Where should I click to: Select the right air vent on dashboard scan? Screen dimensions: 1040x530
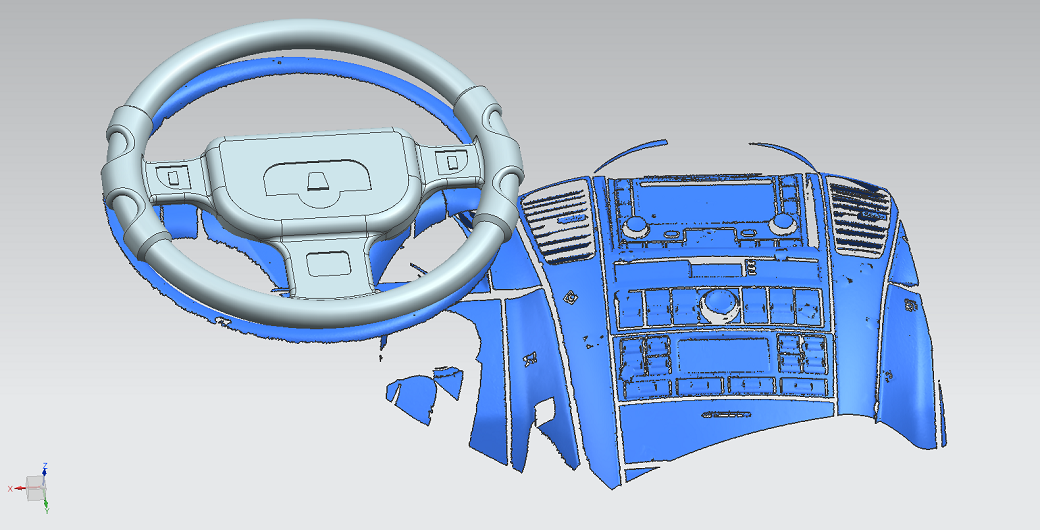(861, 216)
